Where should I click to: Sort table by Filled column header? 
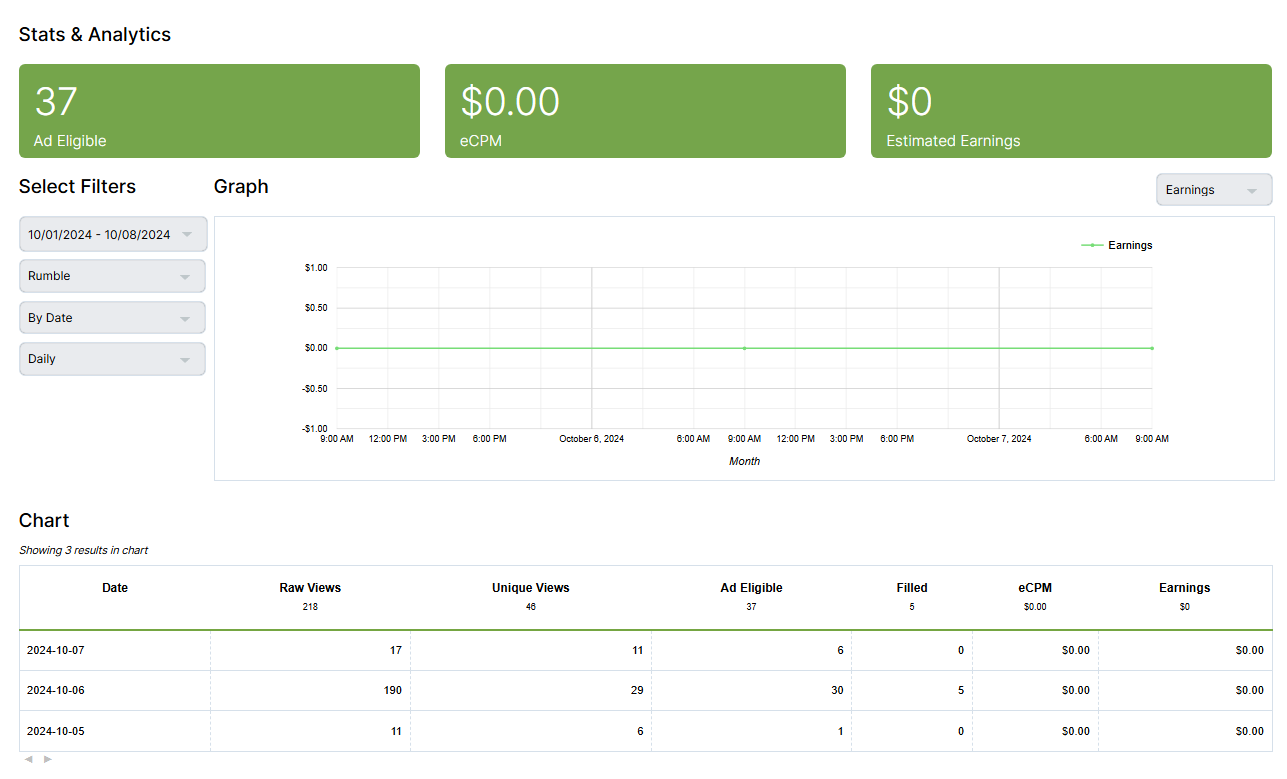pyautogui.click(x=912, y=588)
